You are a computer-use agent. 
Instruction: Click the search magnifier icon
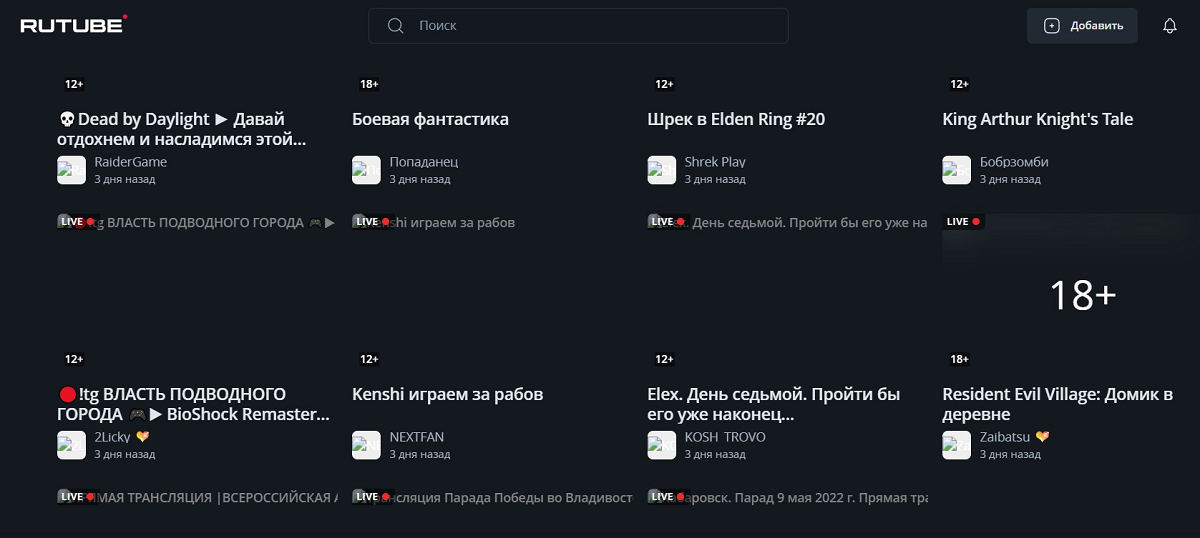395,26
